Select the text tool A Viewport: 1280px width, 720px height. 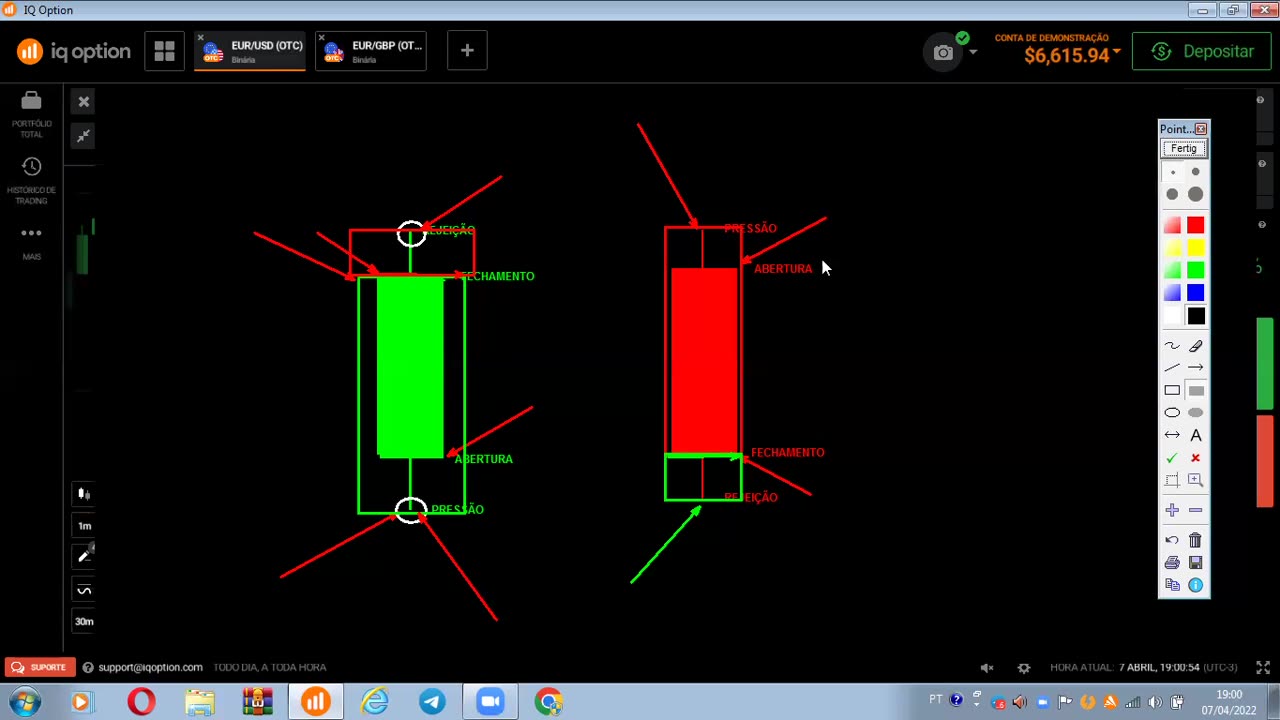tap(1196, 435)
